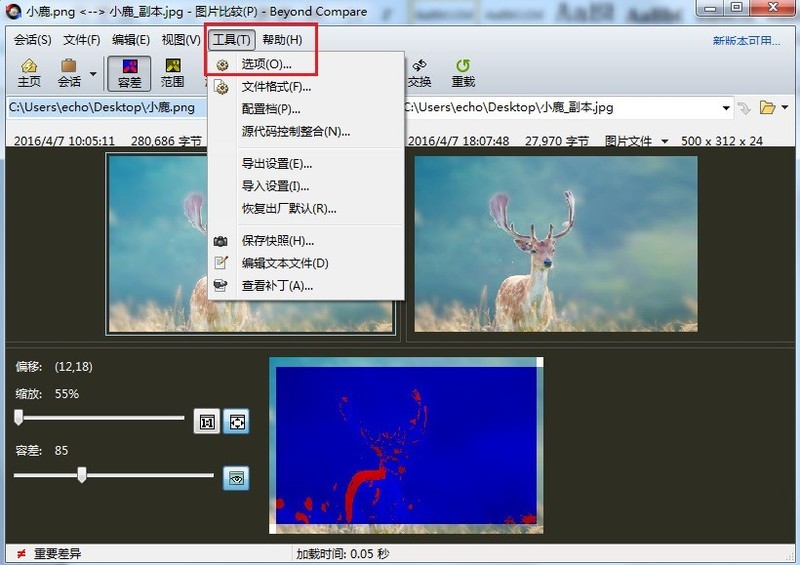Select 源代码控制整合(N)... menu entry
The image size is (800, 565).
306,132
